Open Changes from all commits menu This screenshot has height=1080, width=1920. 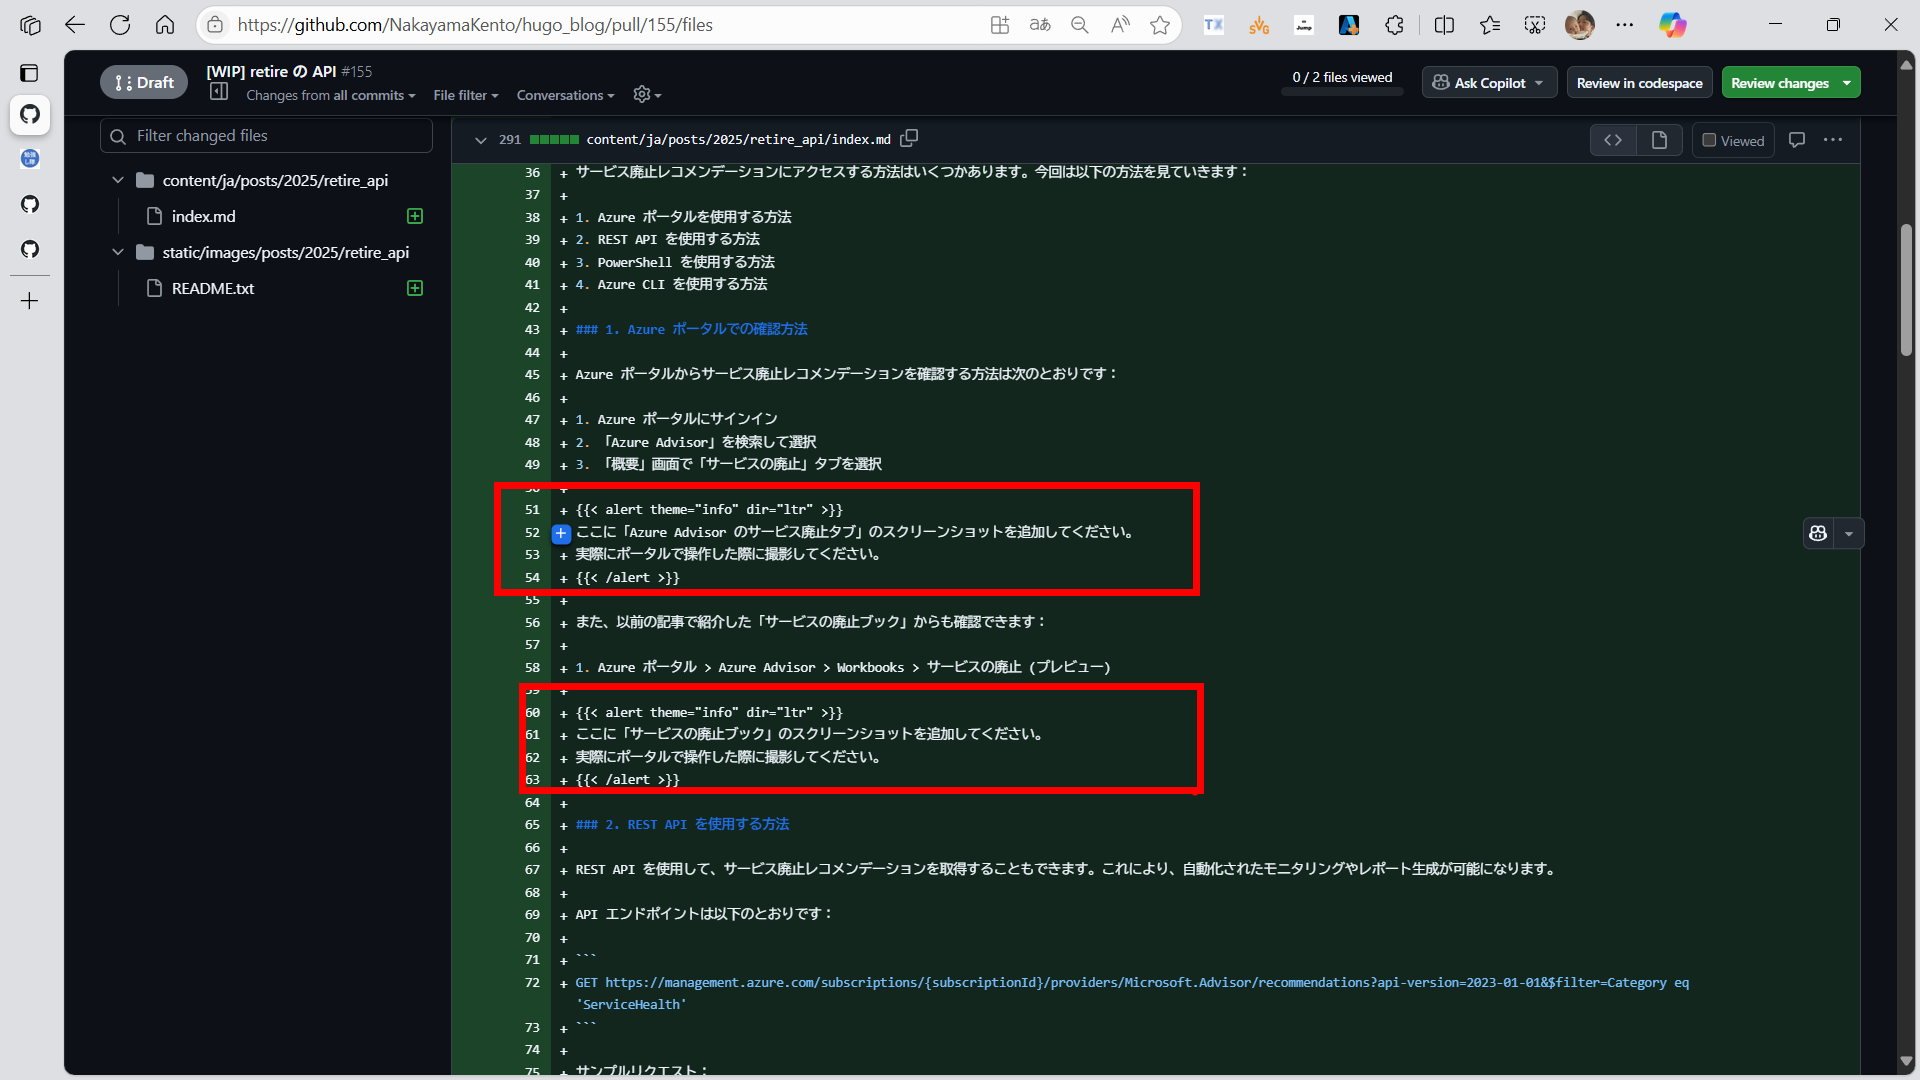coord(330,95)
